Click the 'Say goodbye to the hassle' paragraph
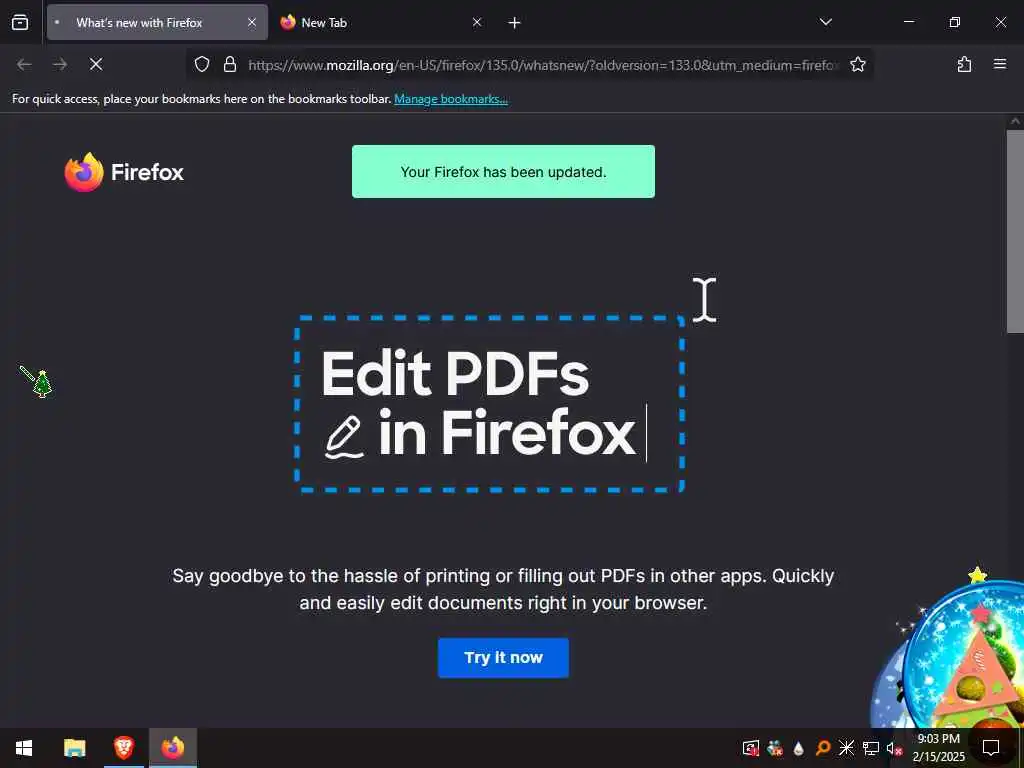This screenshot has width=1024, height=768. [x=503, y=589]
